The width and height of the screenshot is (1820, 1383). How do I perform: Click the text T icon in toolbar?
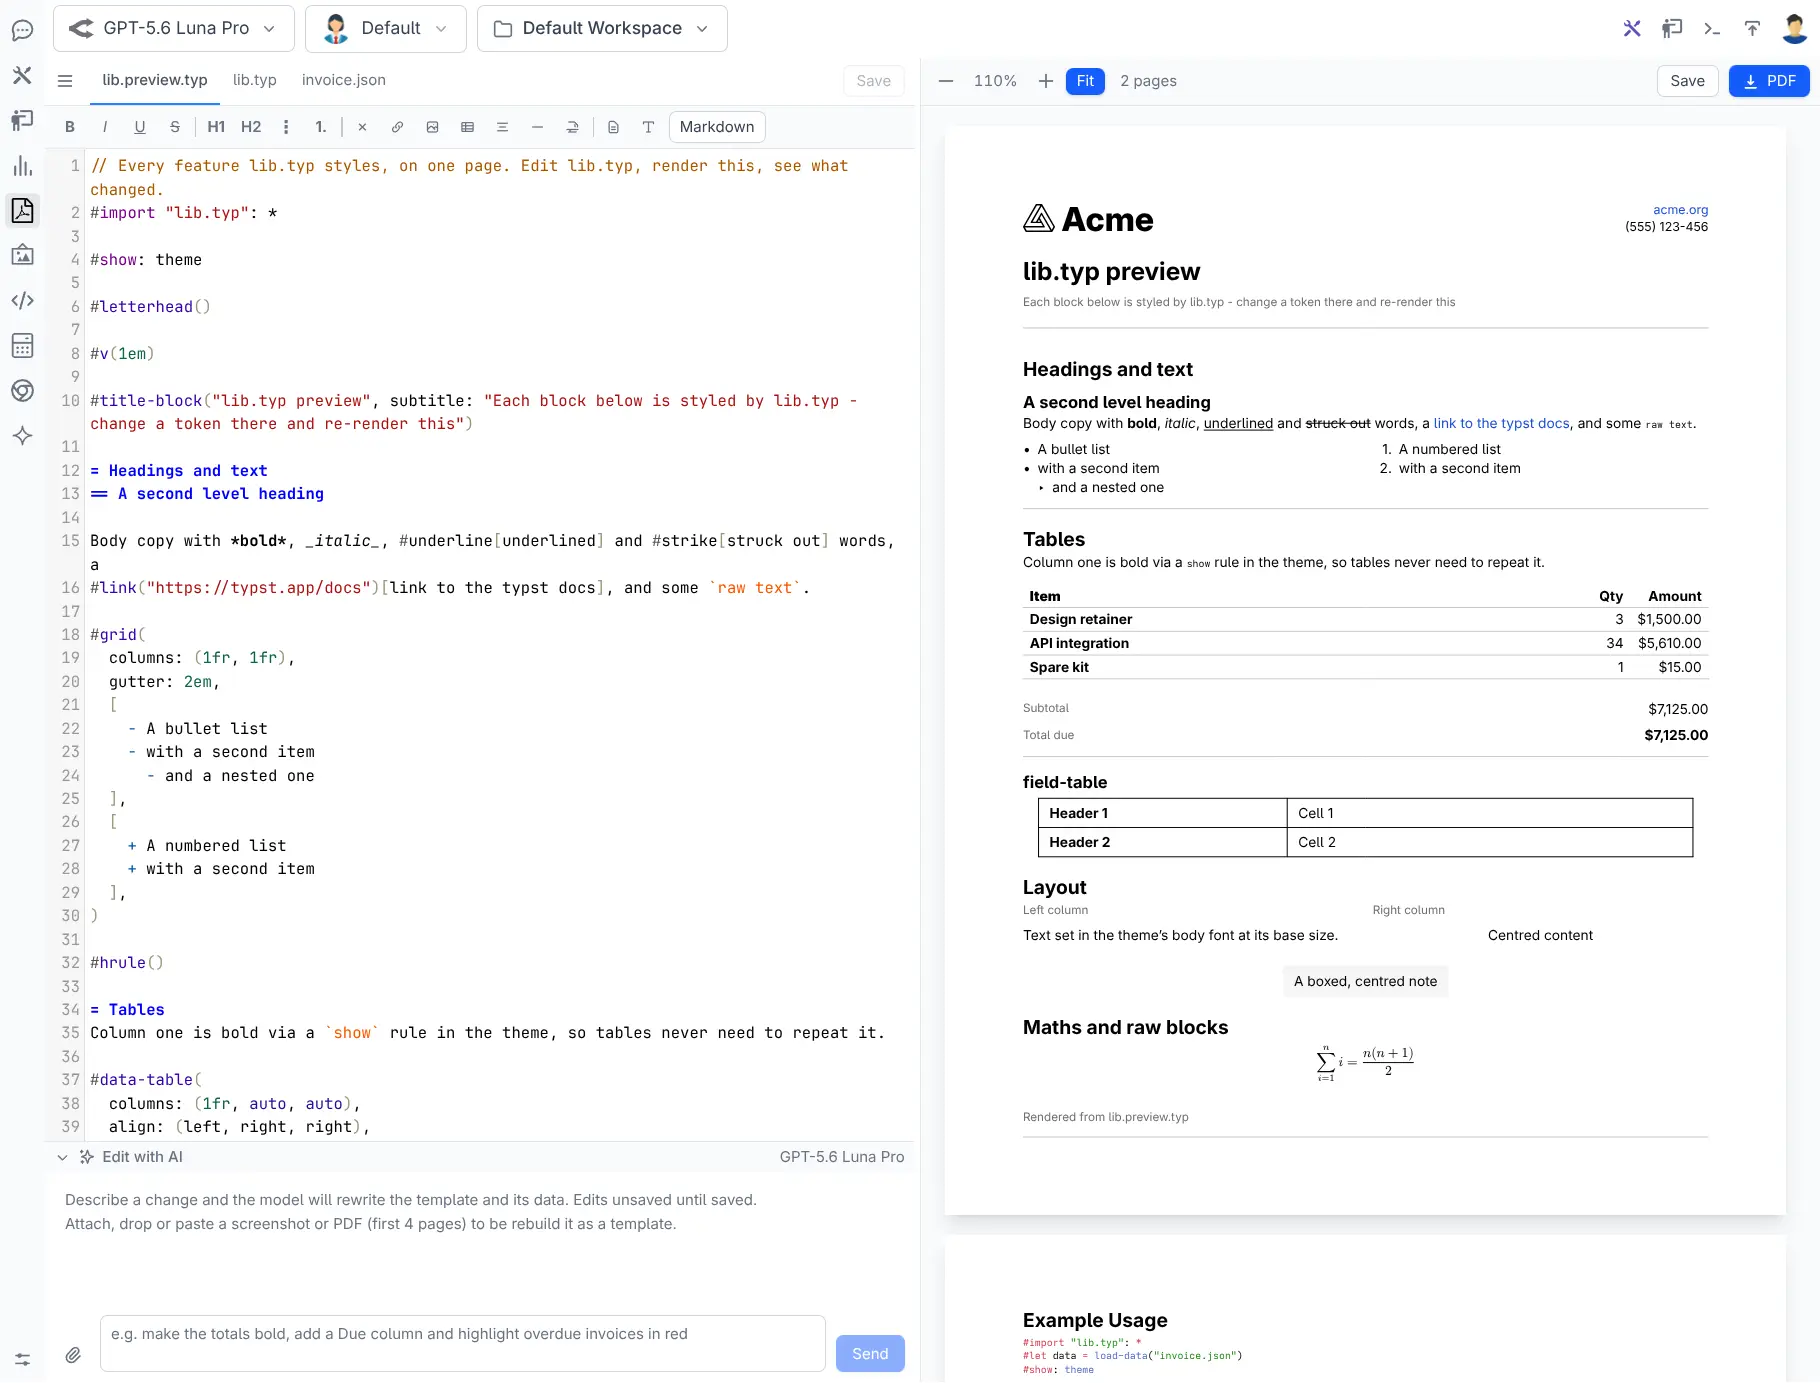[x=648, y=127]
